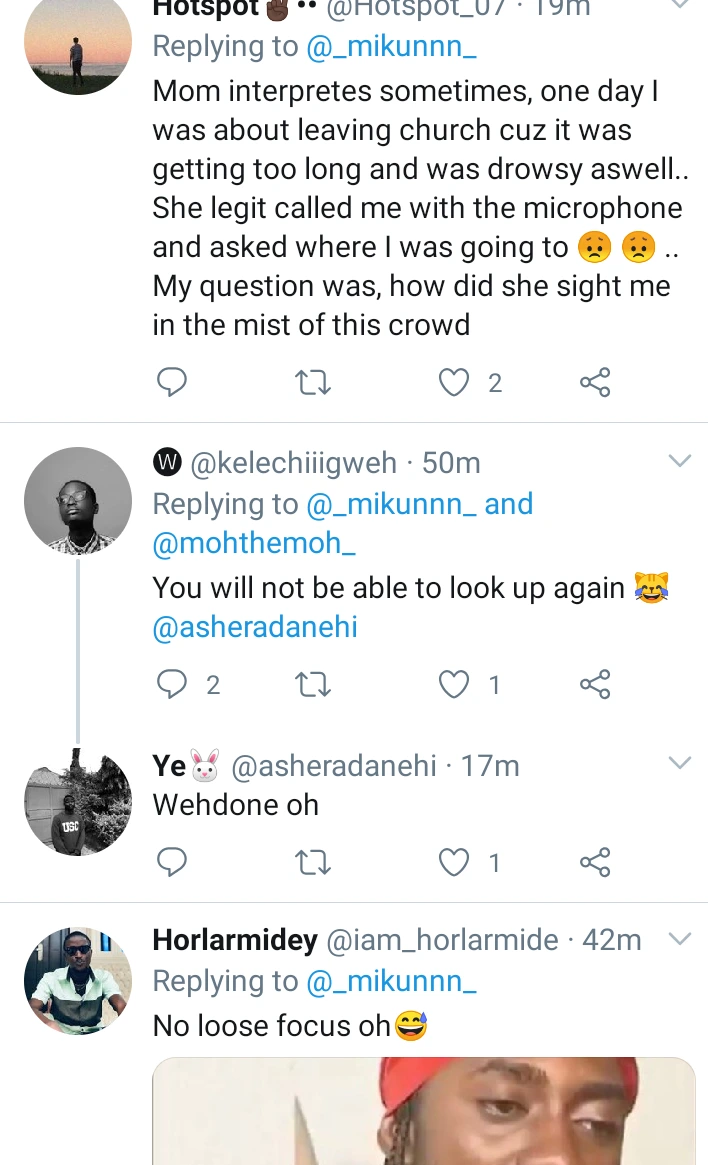Share kelechiiigweh's tweet
Viewport: 708px width, 1165px height.
(x=595, y=684)
